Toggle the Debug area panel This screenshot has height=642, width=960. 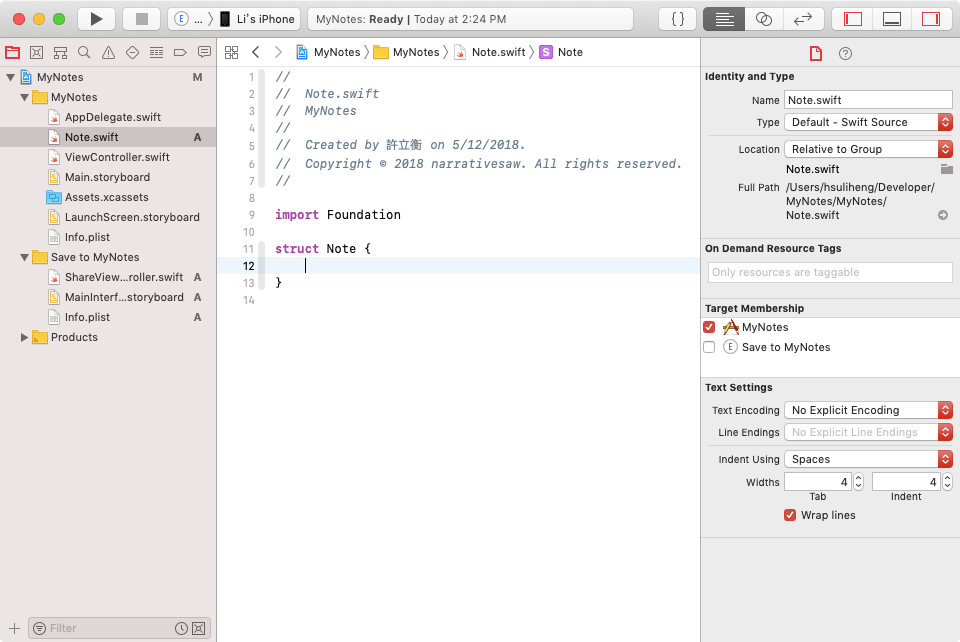tap(892, 19)
